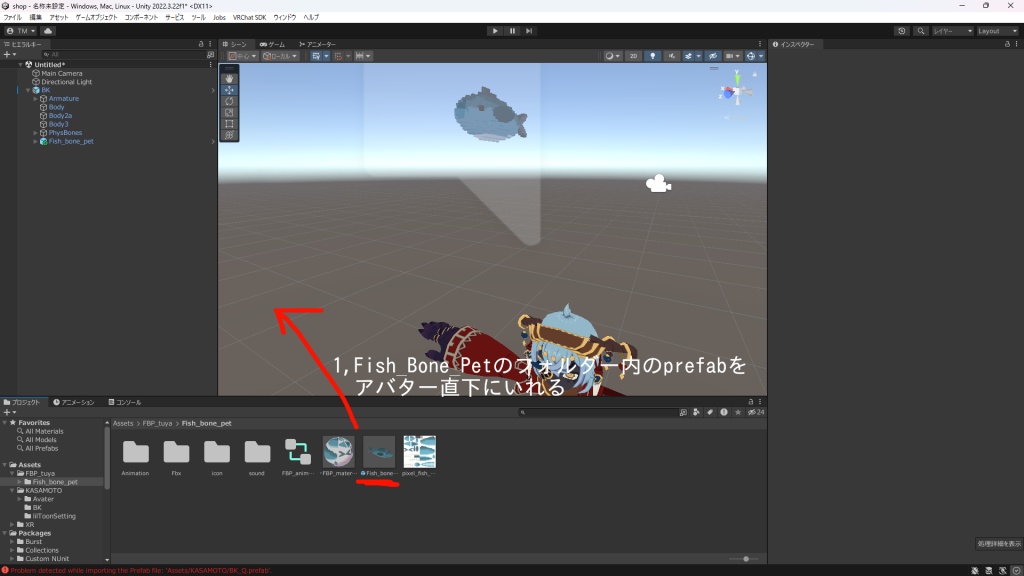Click the FBP_tuya breadcrumb link
This screenshot has width=1024, height=576.
(157, 423)
